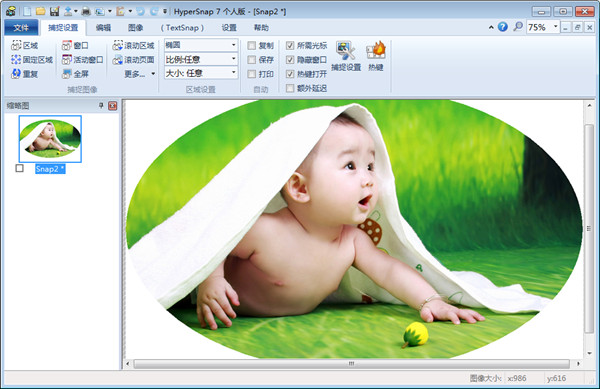Open dropdown arrow next to upload icon
The height and width of the screenshot is (389, 600).
pos(76,11)
